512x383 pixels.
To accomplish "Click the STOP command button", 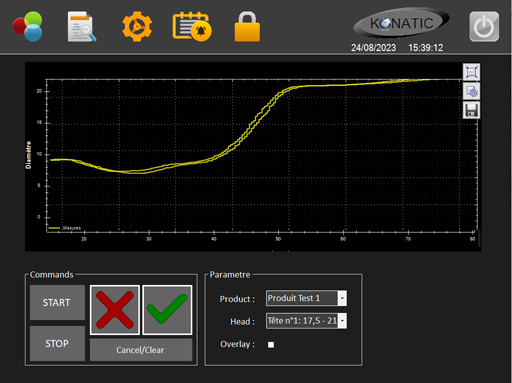I will 57,343.
